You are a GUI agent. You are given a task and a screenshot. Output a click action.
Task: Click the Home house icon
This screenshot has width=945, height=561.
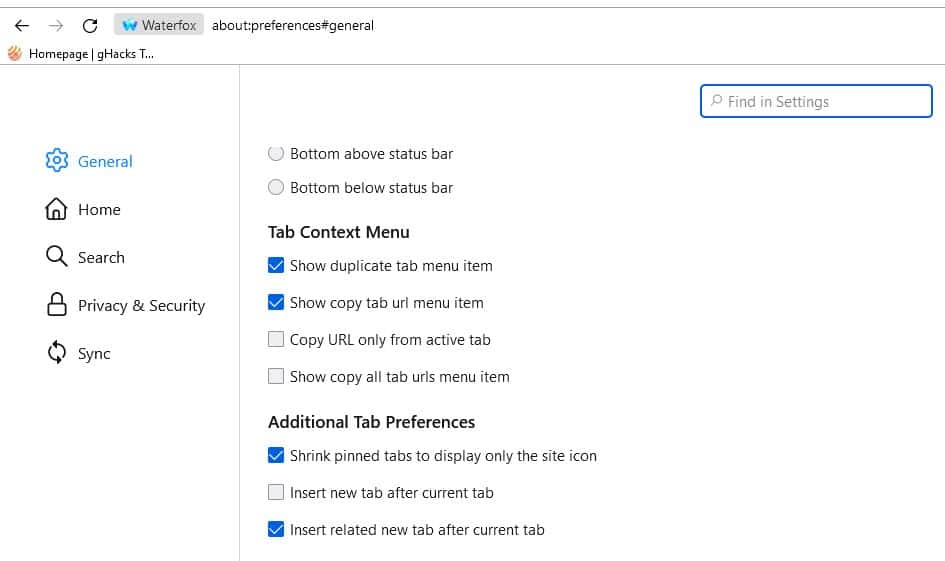coord(56,209)
